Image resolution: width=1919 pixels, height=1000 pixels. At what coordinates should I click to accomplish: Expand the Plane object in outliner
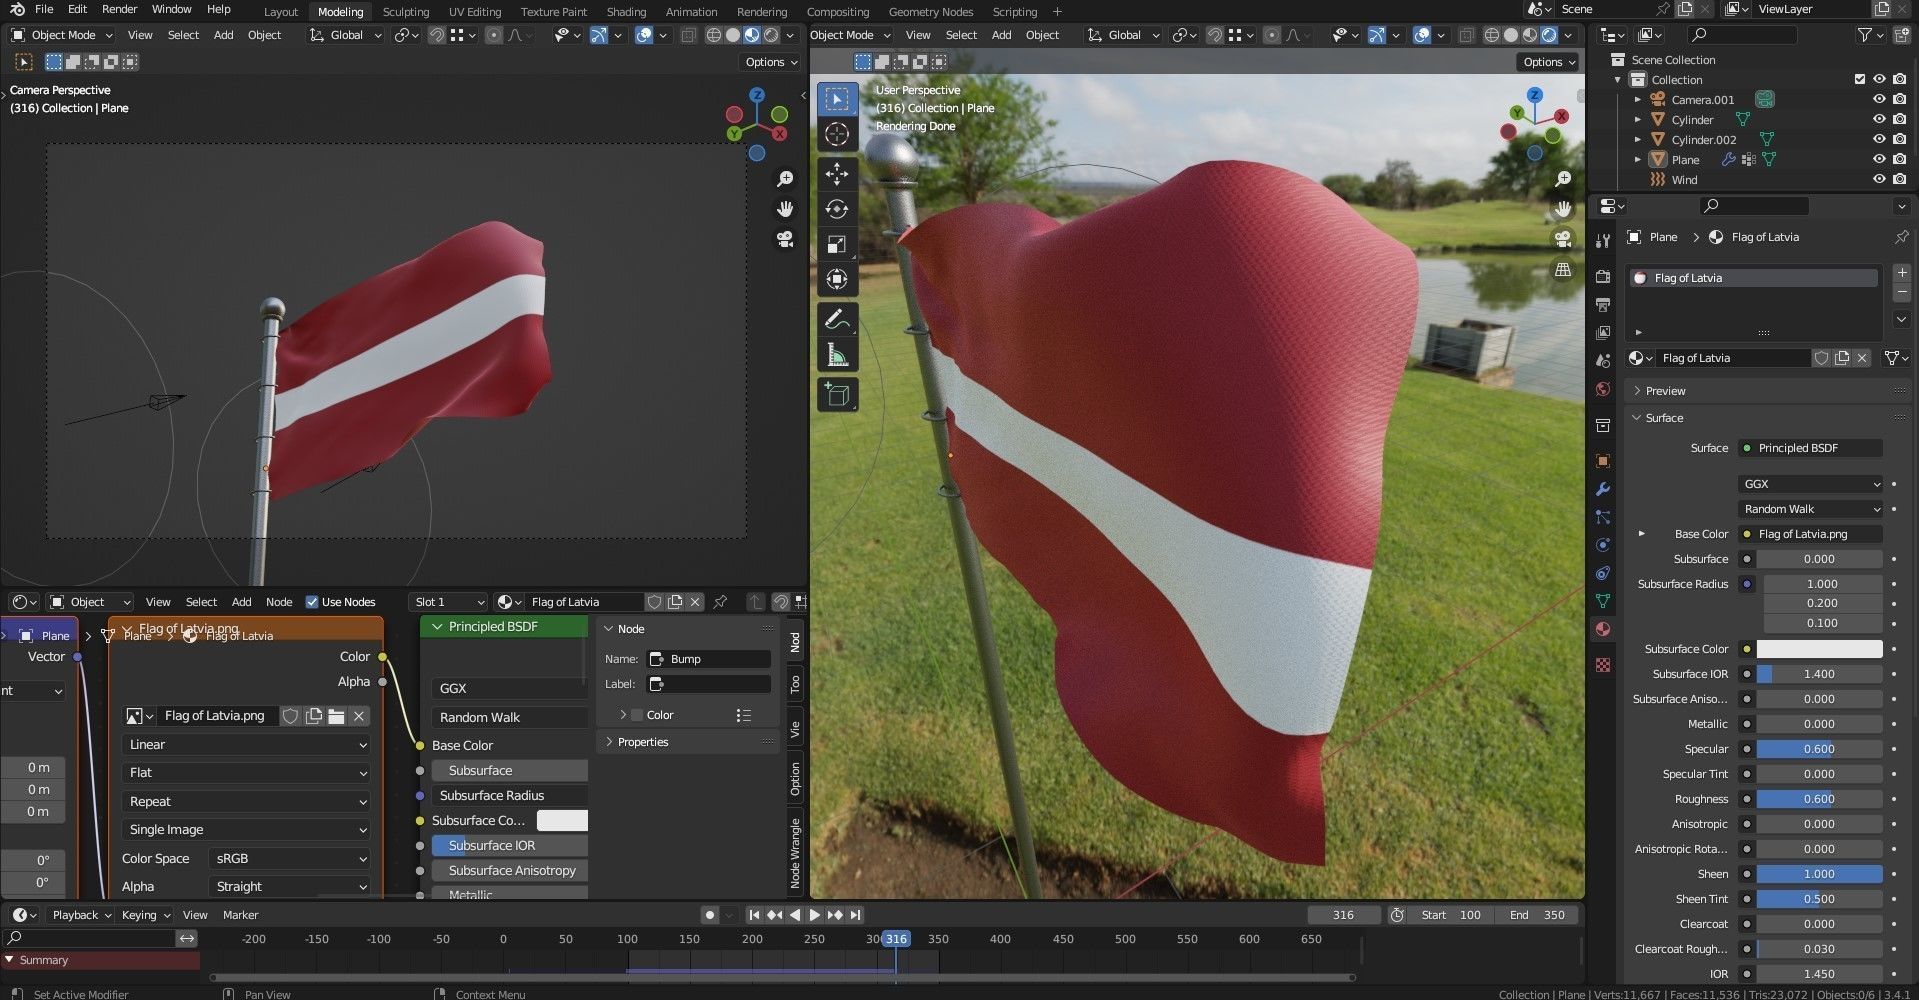(x=1637, y=160)
